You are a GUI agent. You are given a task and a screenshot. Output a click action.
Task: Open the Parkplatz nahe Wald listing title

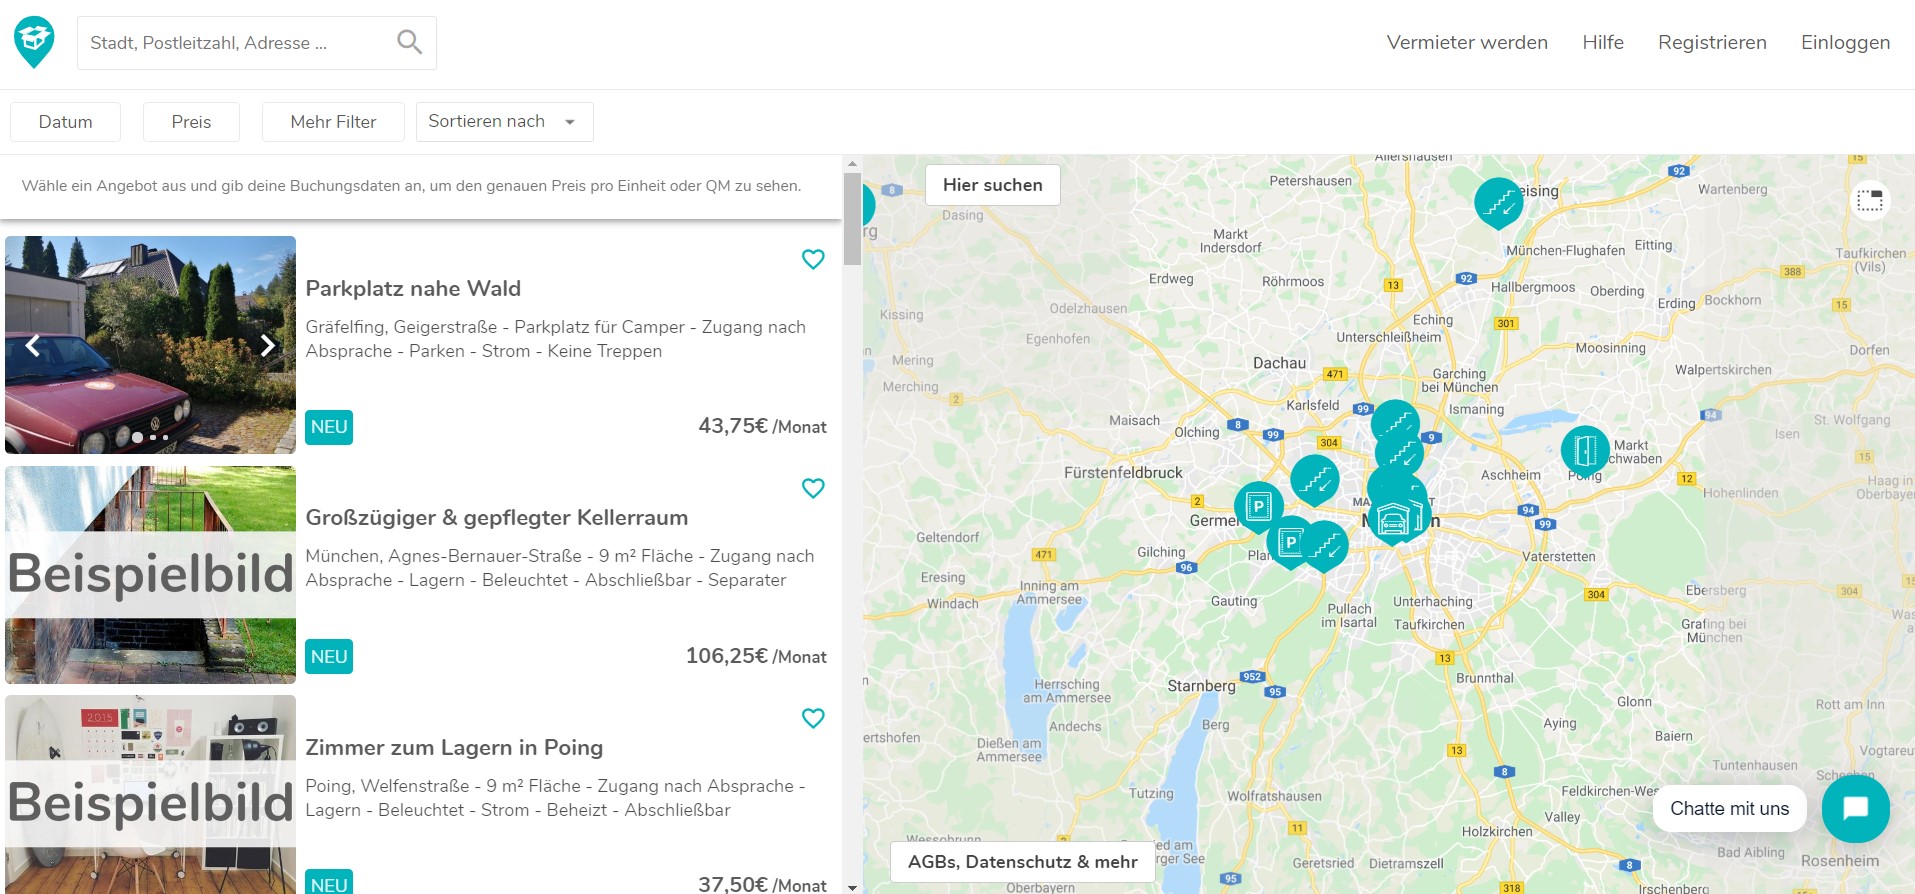coord(413,288)
